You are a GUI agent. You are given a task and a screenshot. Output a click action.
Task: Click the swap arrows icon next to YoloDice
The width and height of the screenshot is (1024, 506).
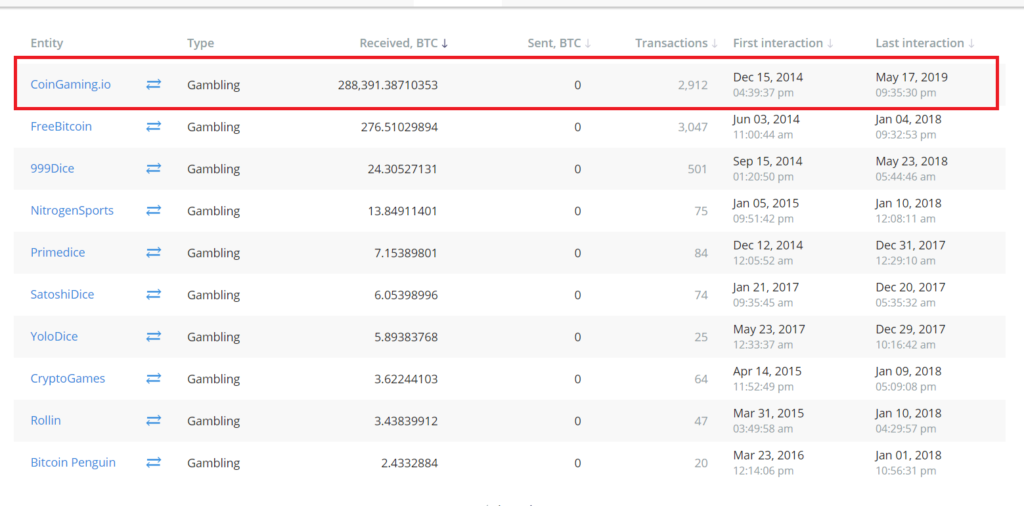click(153, 336)
